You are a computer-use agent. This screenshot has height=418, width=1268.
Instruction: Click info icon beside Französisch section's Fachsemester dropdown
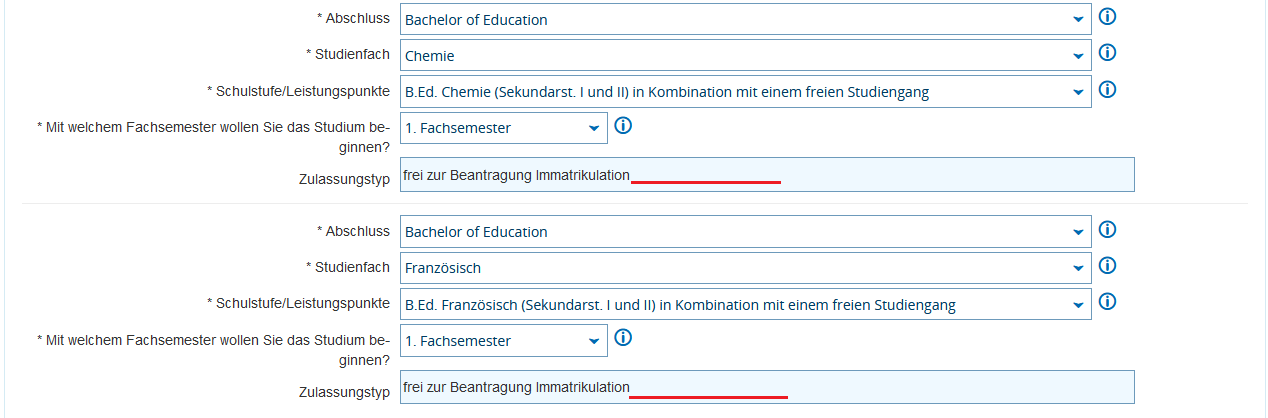click(x=623, y=337)
